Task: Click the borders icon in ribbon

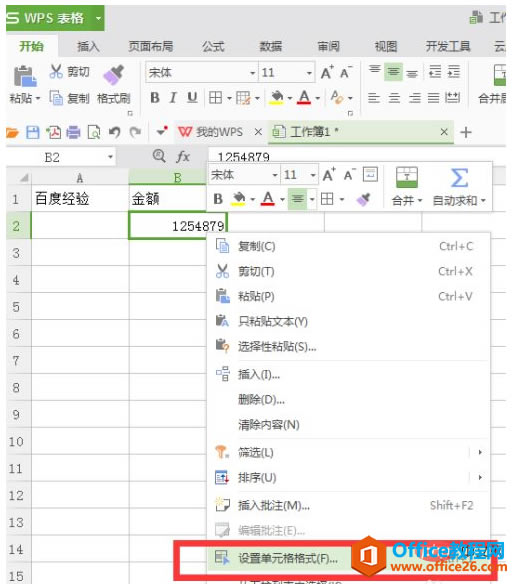Action: tap(215, 98)
